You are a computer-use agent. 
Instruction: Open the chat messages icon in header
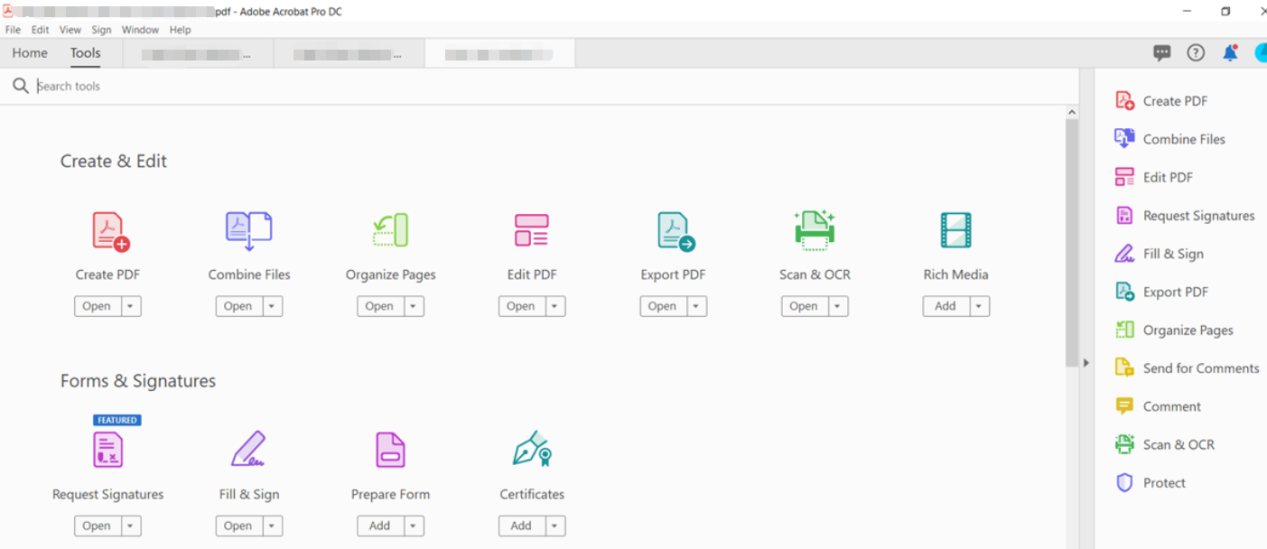click(1162, 53)
